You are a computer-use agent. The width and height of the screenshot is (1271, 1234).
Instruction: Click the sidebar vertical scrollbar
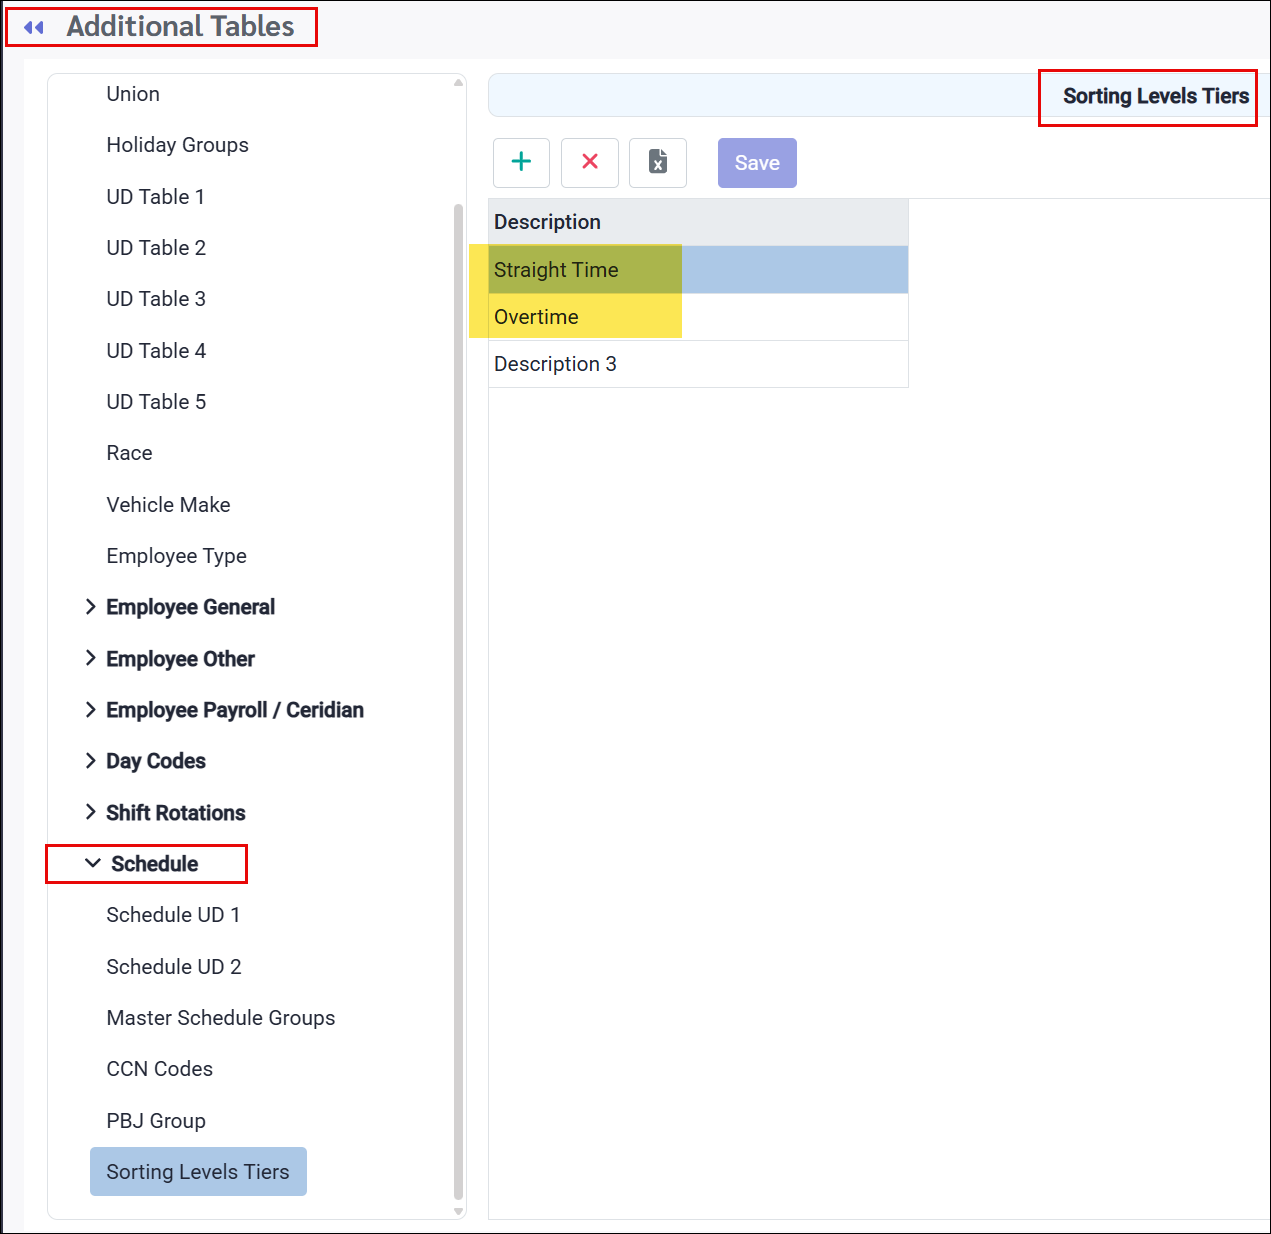(459, 700)
